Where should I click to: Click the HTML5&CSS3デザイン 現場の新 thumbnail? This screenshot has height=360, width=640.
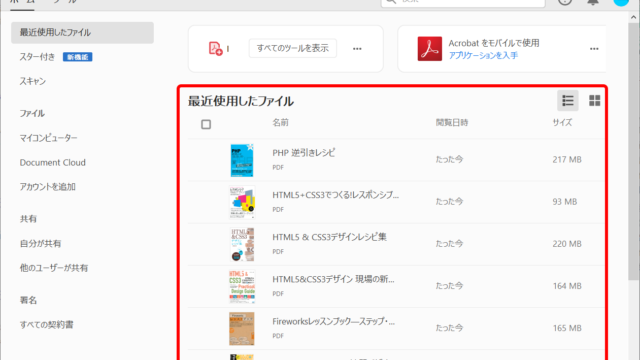(242, 287)
